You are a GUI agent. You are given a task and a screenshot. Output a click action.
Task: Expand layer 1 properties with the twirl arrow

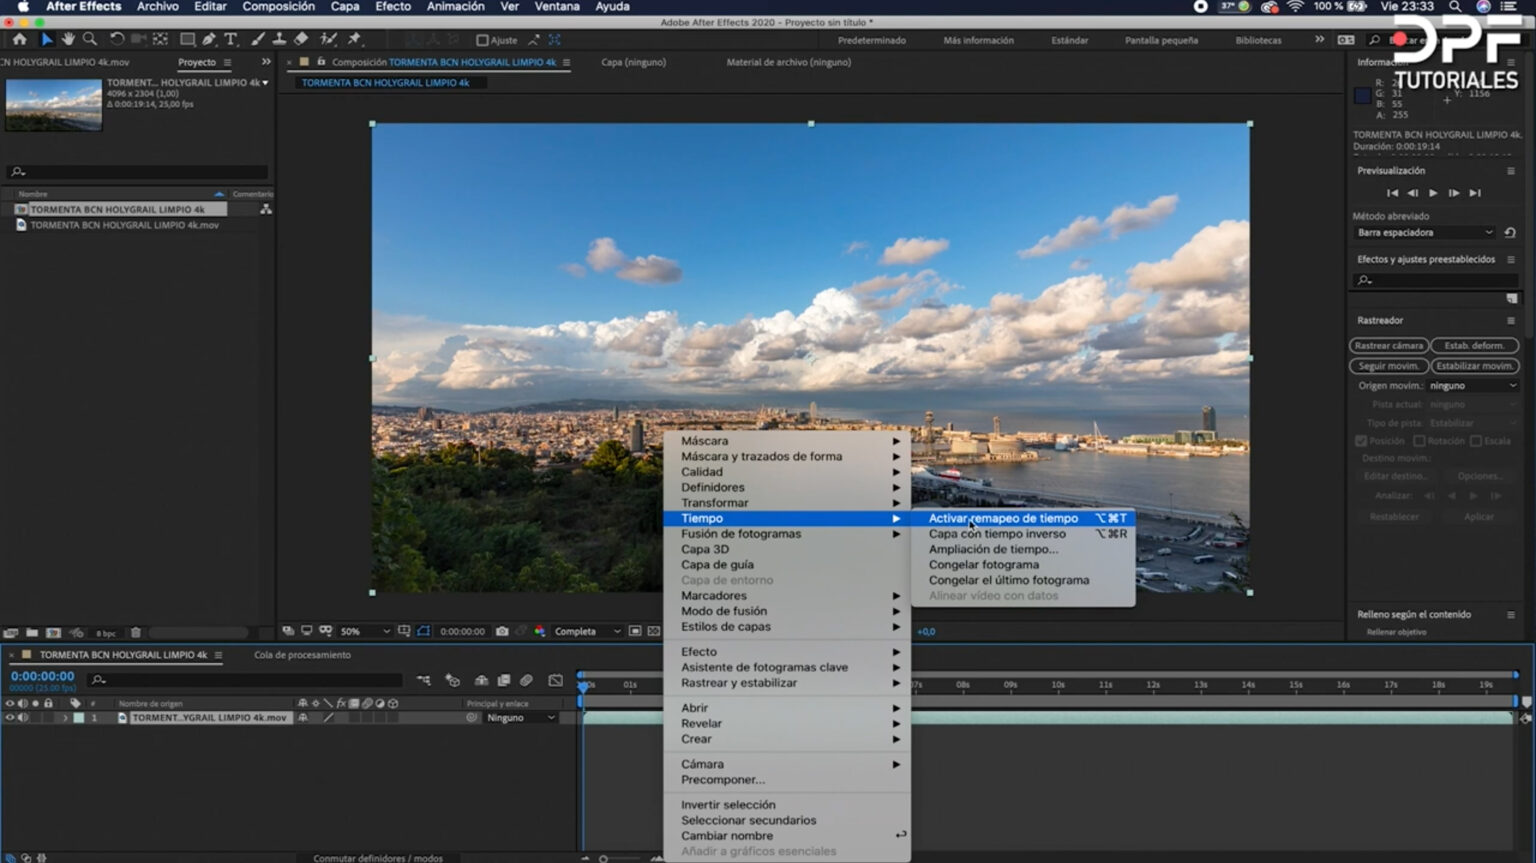point(65,718)
